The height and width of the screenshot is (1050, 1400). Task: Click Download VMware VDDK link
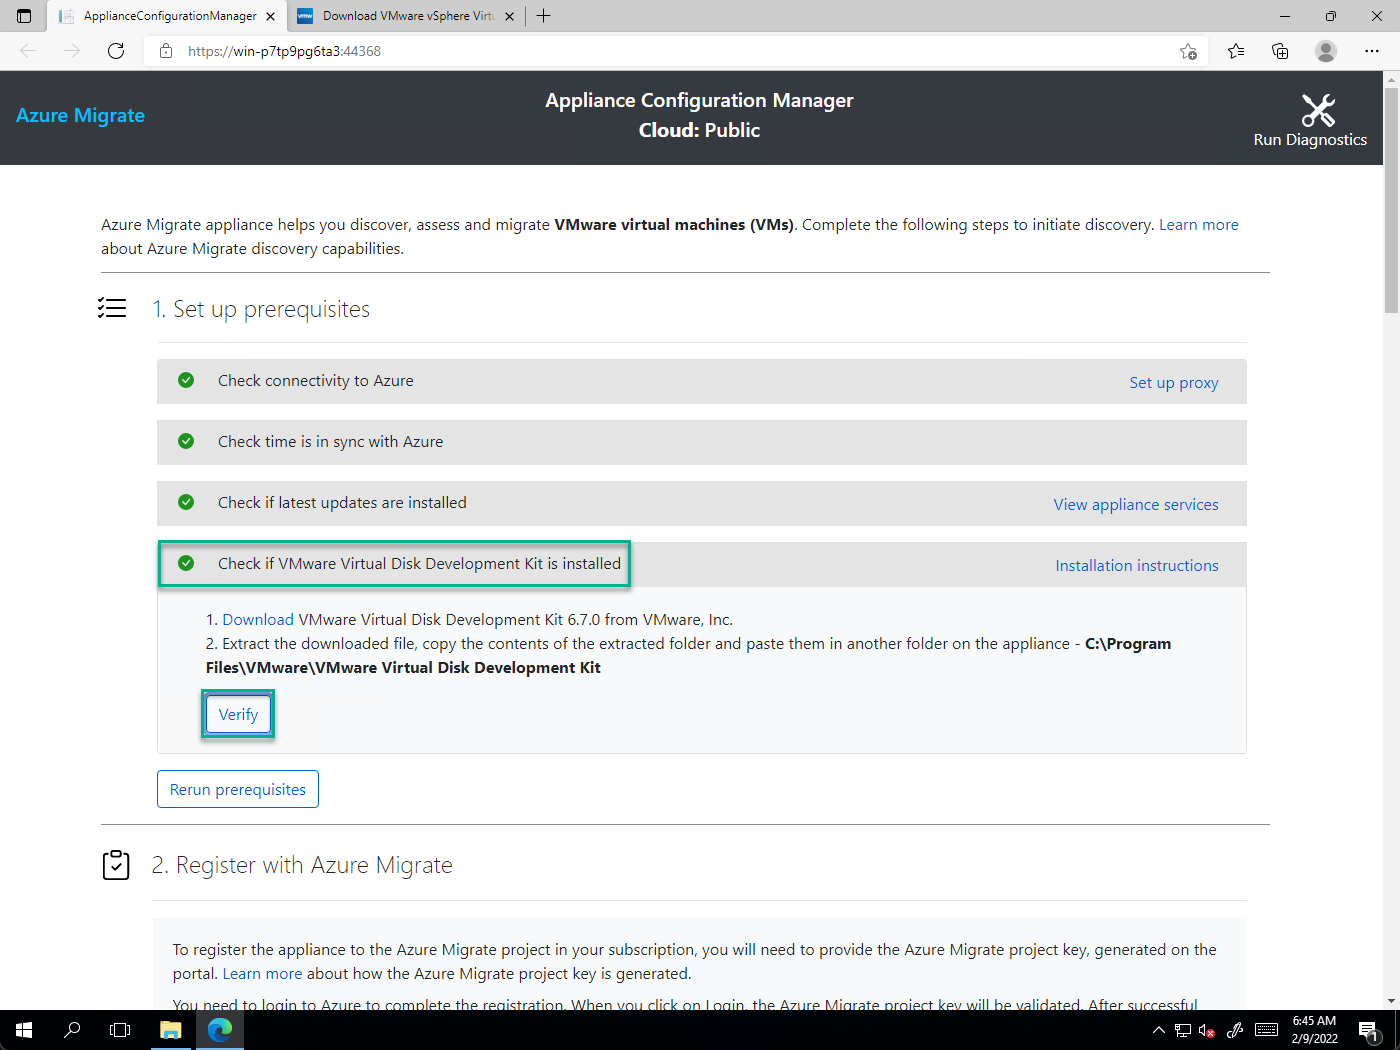pos(258,620)
